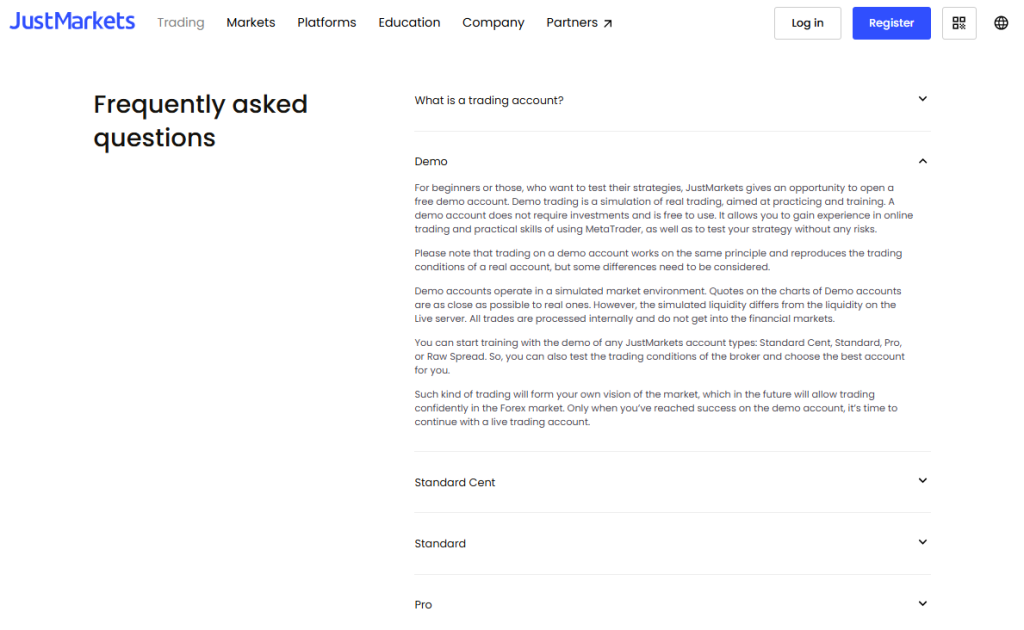The width and height of the screenshot is (1024, 630).
Task: Collapse the Demo section chevron
Action: pyautogui.click(x=922, y=161)
